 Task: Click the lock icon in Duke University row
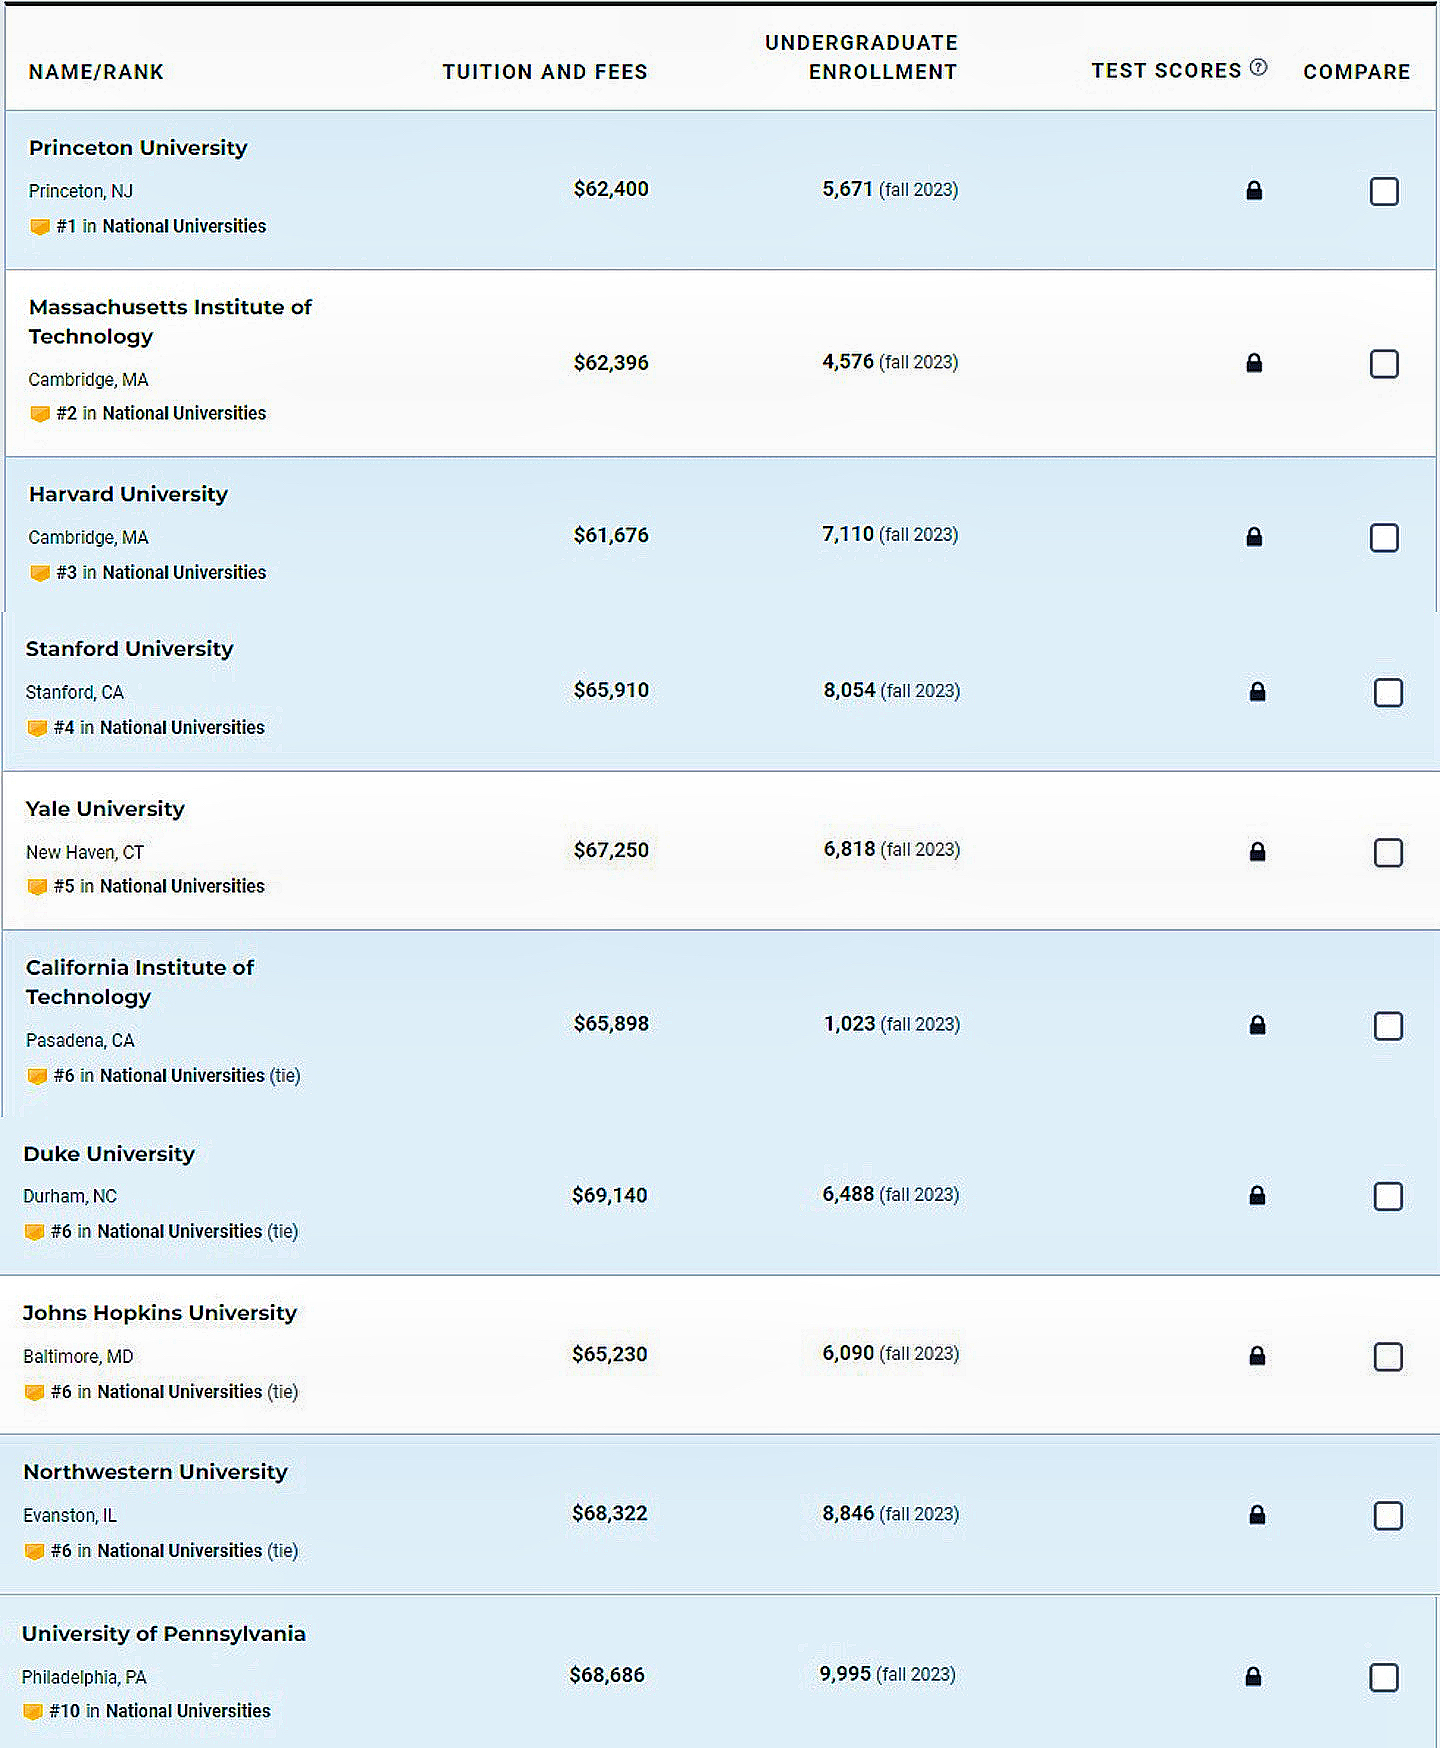(x=1258, y=1195)
